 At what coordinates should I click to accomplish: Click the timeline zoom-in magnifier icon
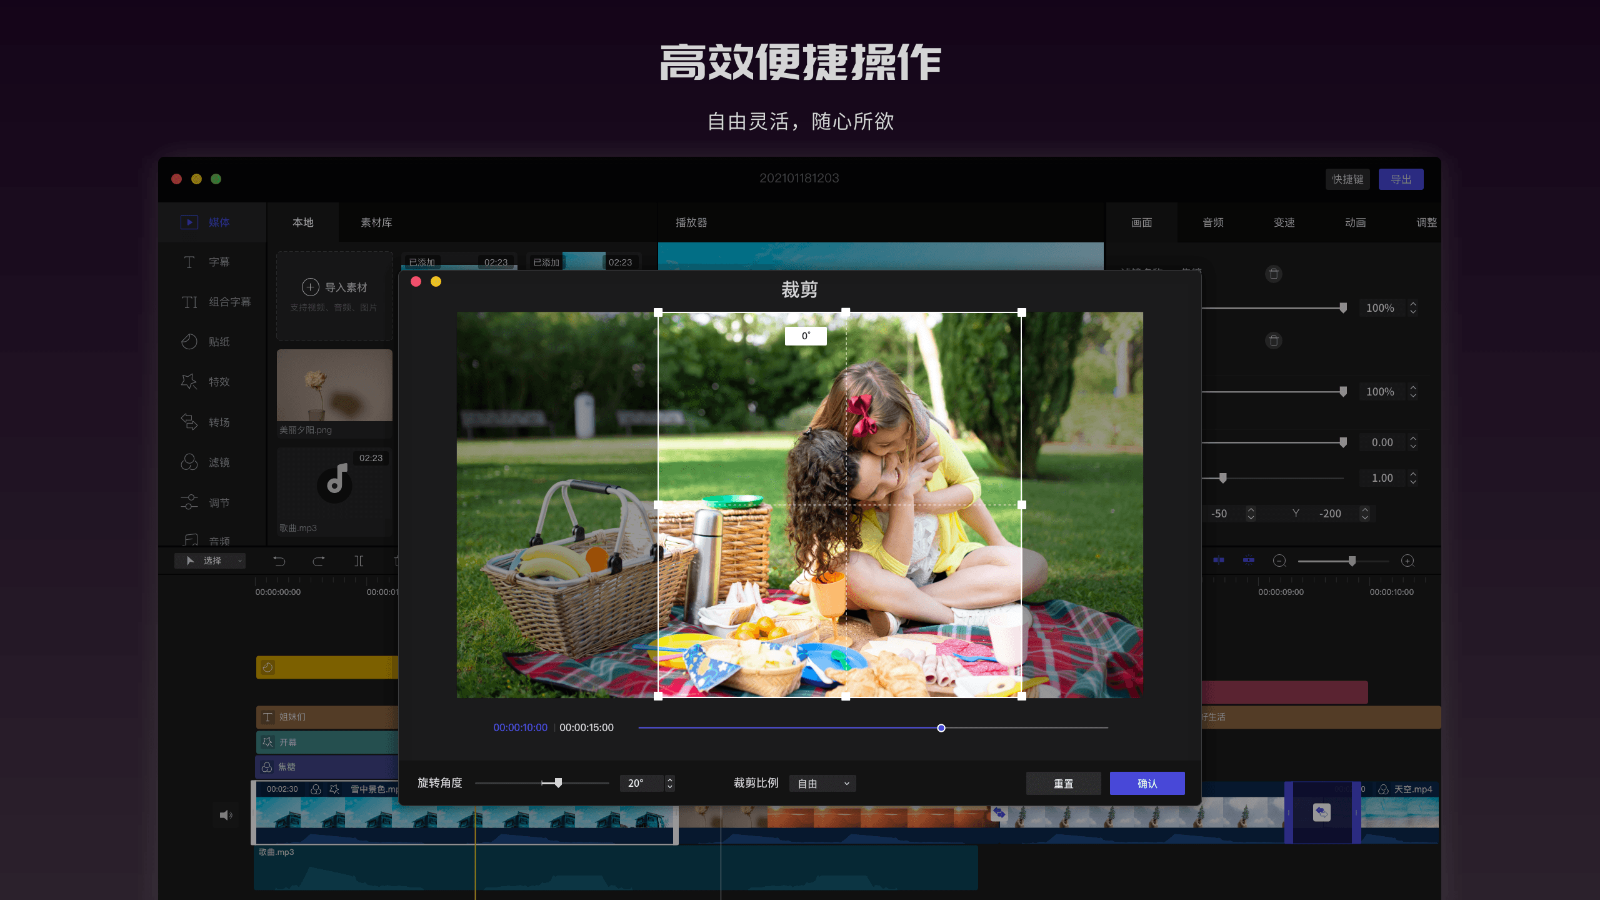pos(1408,561)
